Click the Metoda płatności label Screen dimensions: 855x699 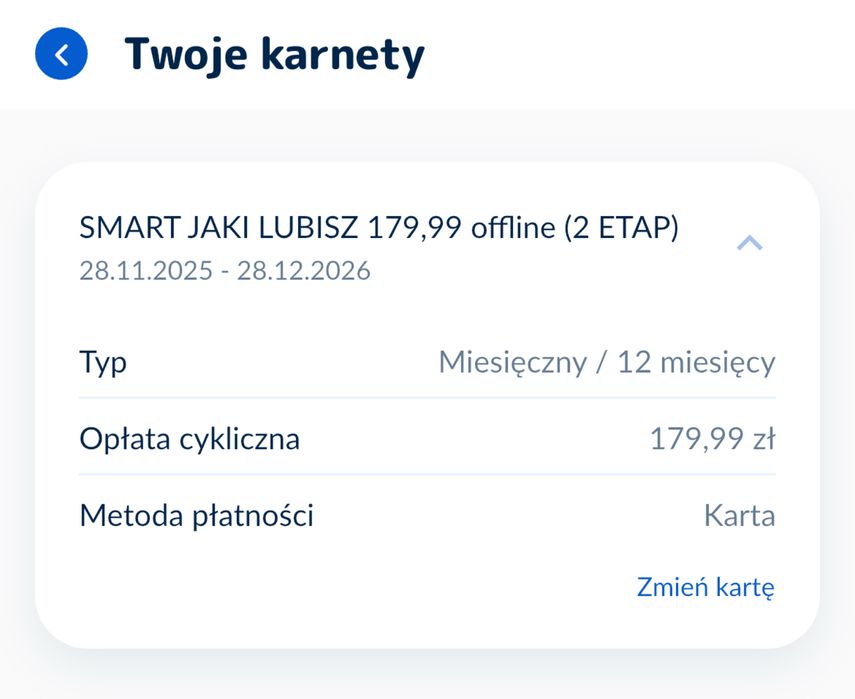(196, 516)
